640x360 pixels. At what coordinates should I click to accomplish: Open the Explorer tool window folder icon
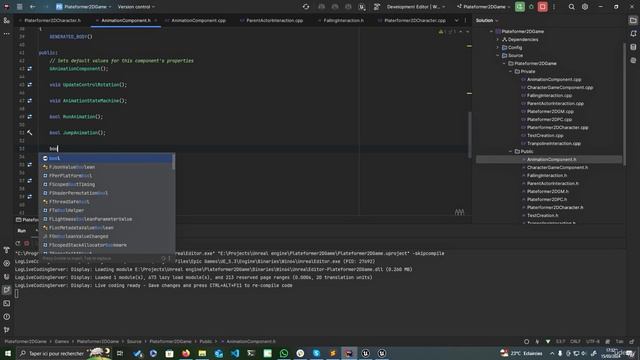pyautogui.click(x=633, y=20)
